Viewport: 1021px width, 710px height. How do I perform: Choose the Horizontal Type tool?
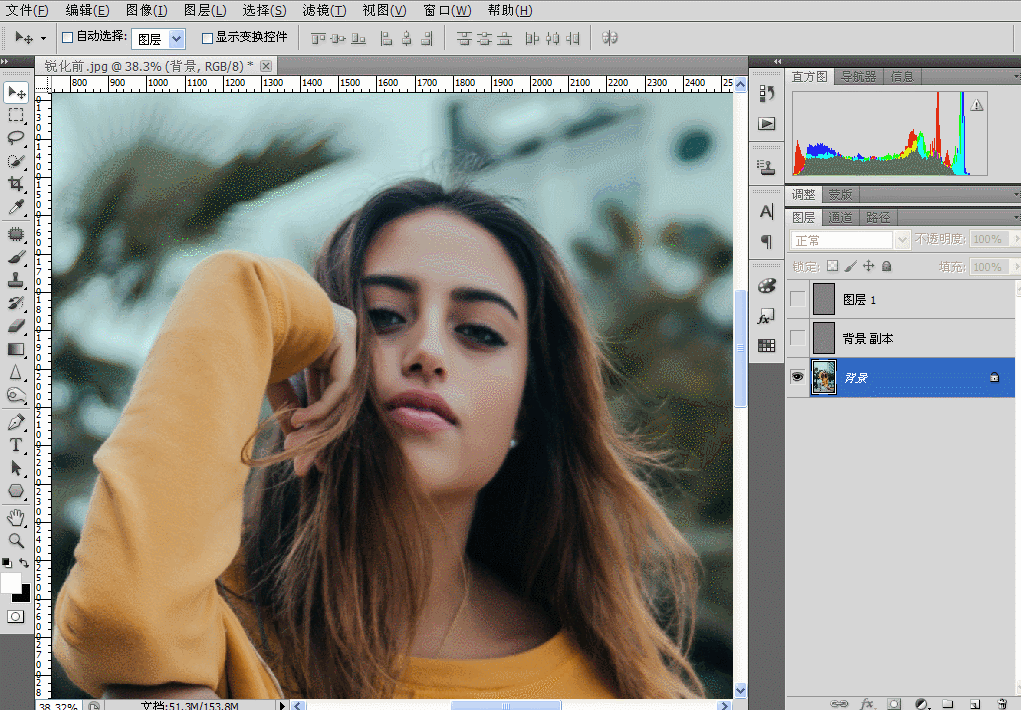16,445
